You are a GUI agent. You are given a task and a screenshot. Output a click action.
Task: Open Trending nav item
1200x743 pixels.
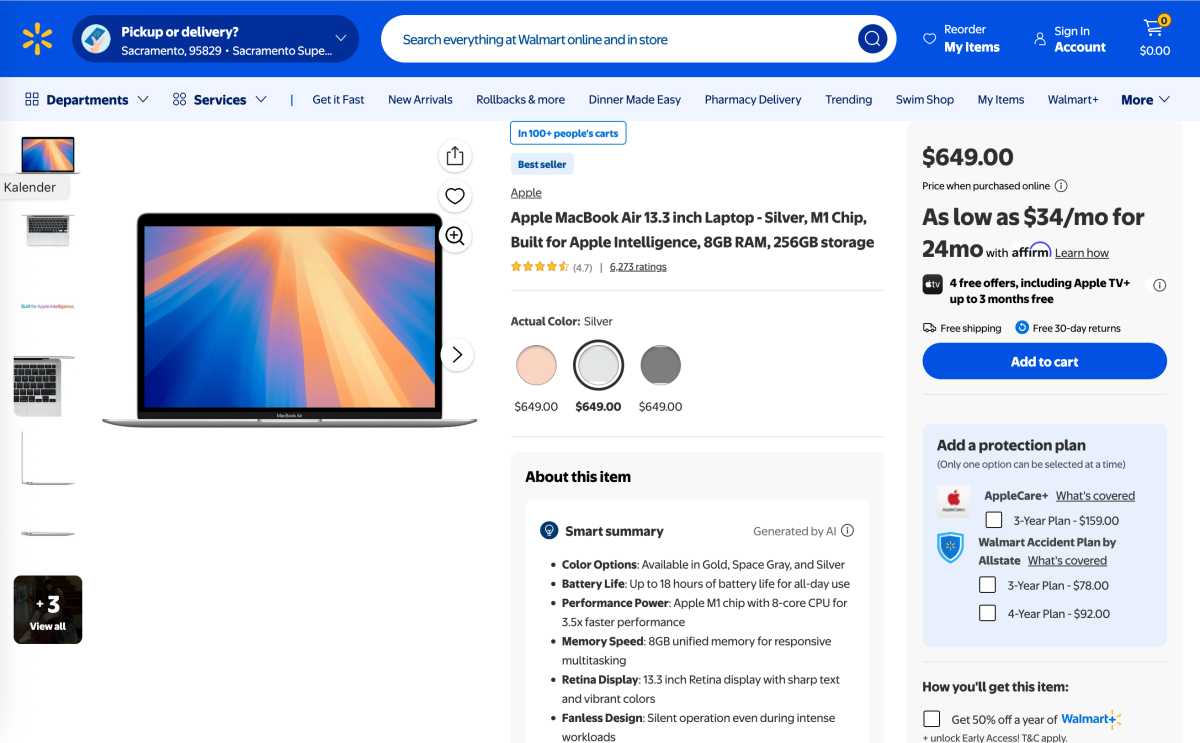pyautogui.click(x=849, y=99)
